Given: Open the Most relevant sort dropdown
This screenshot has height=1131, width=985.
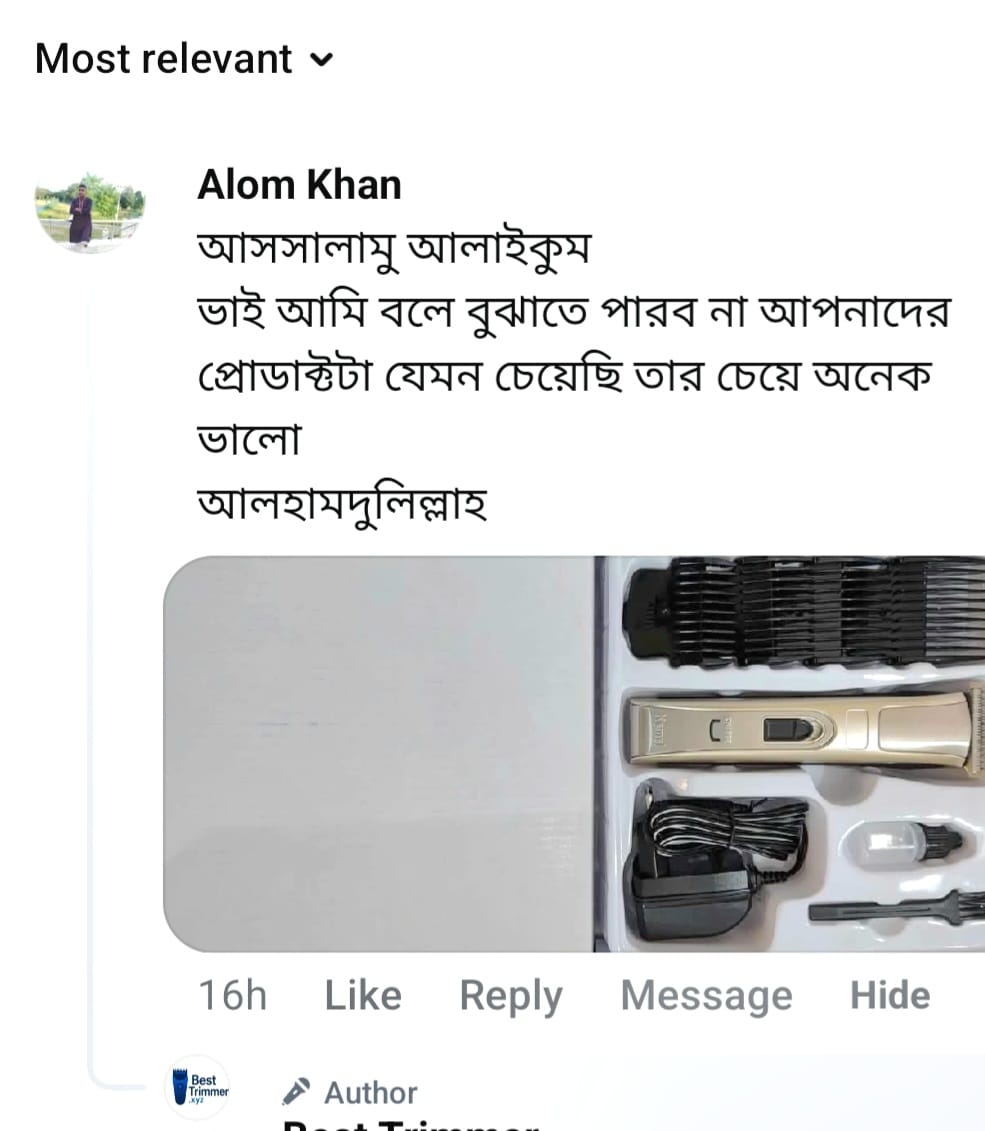Looking at the screenshot, I should coord(185,58).
